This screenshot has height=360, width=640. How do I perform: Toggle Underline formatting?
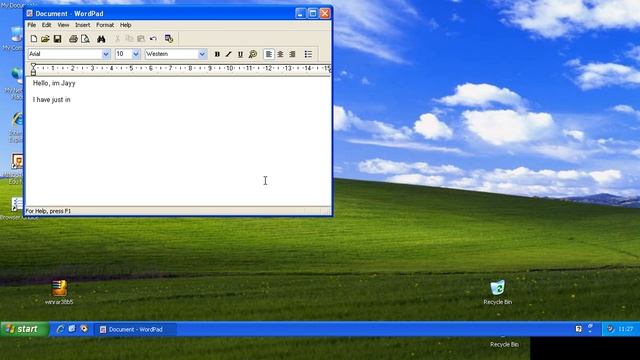(x=240, y=54)
